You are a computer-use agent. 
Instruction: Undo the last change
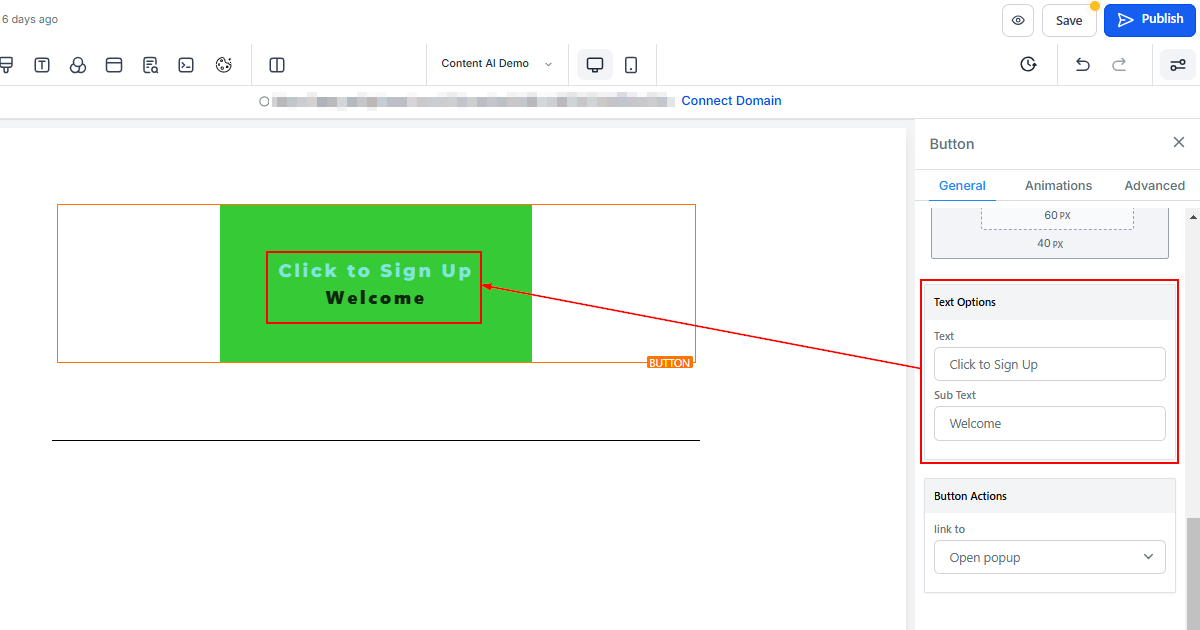click(1082, 65)
